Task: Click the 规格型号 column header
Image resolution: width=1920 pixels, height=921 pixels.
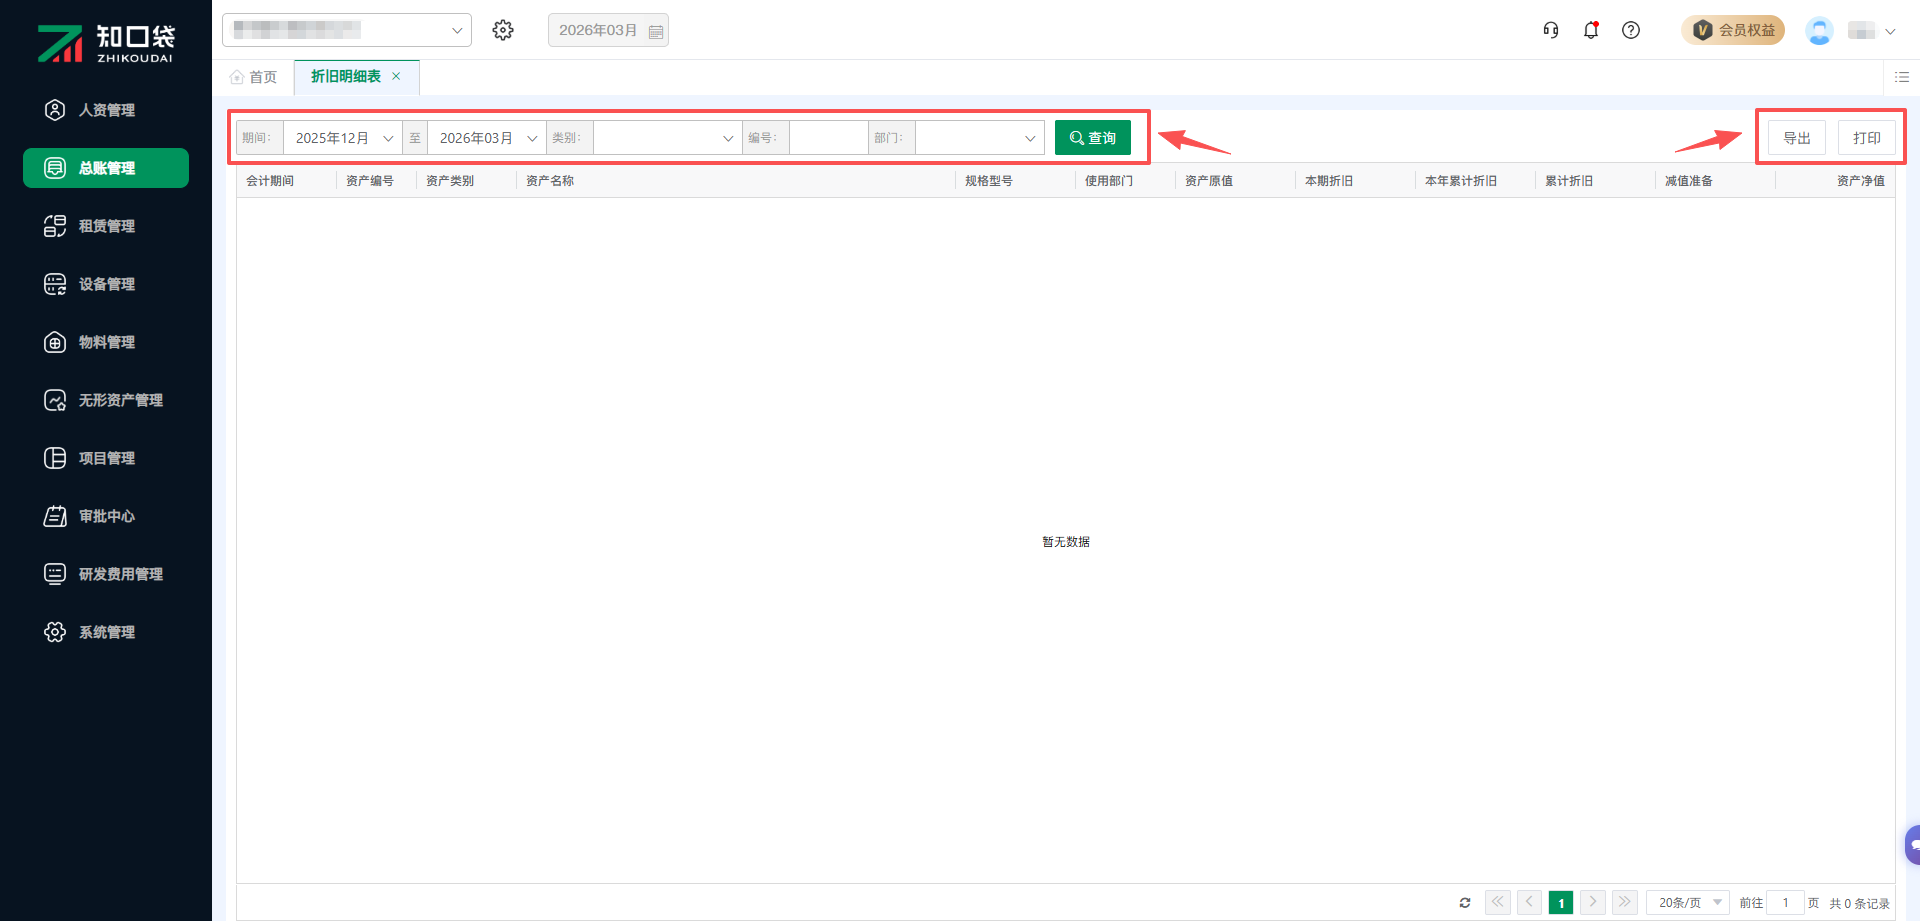Action: click(x=989, y=181)
